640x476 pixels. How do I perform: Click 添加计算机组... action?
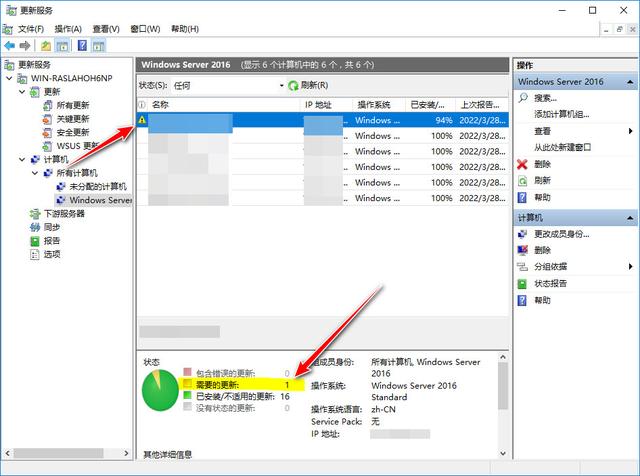562,114
